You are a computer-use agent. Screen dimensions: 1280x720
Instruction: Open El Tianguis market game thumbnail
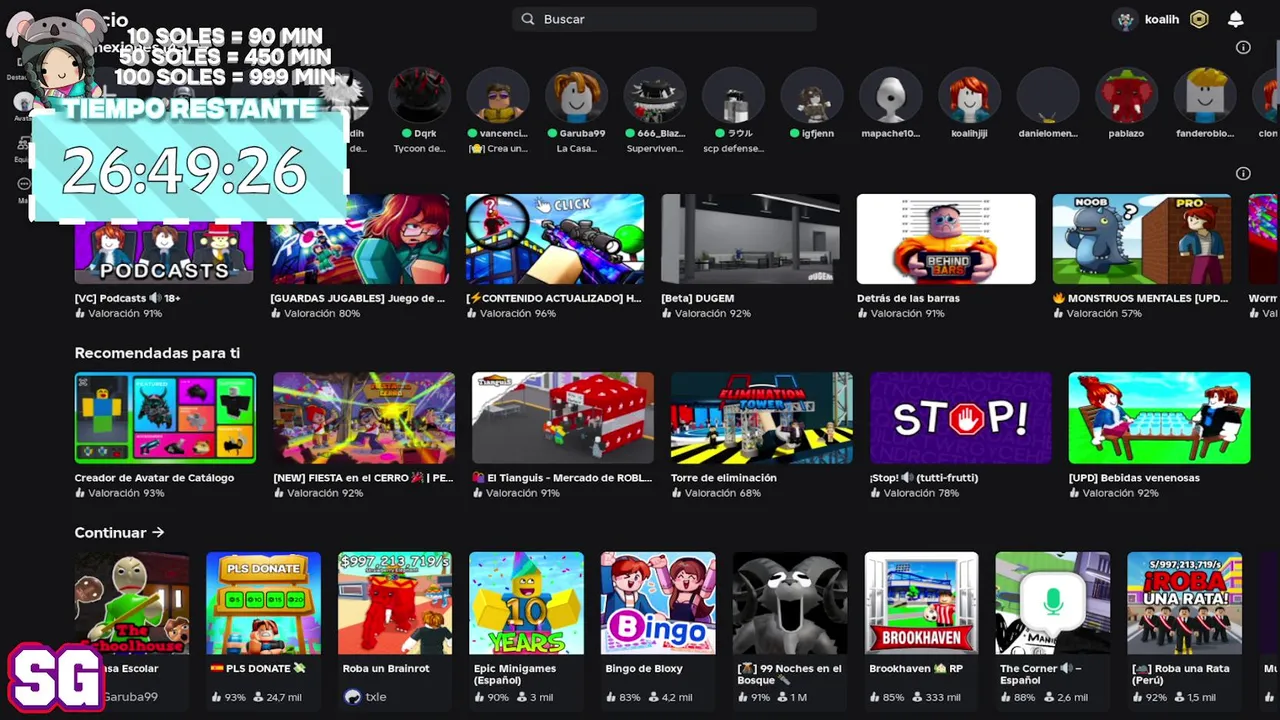(563, 418)
